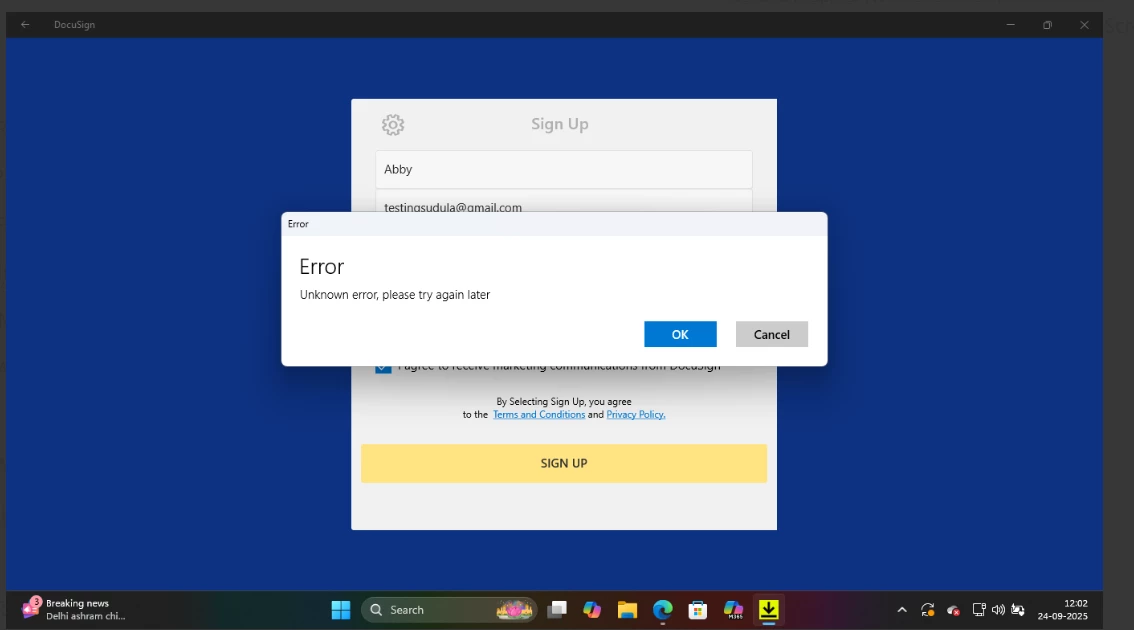Open the clock showing 12:02 24-09-2025
Viewport: 1134px width, 630px height.
pos(1062,610)
